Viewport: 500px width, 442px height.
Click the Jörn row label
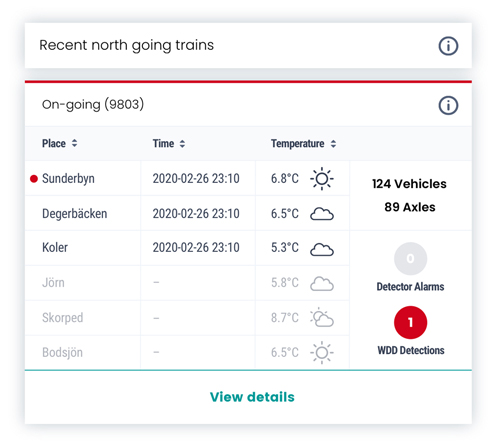pos(53,283)
